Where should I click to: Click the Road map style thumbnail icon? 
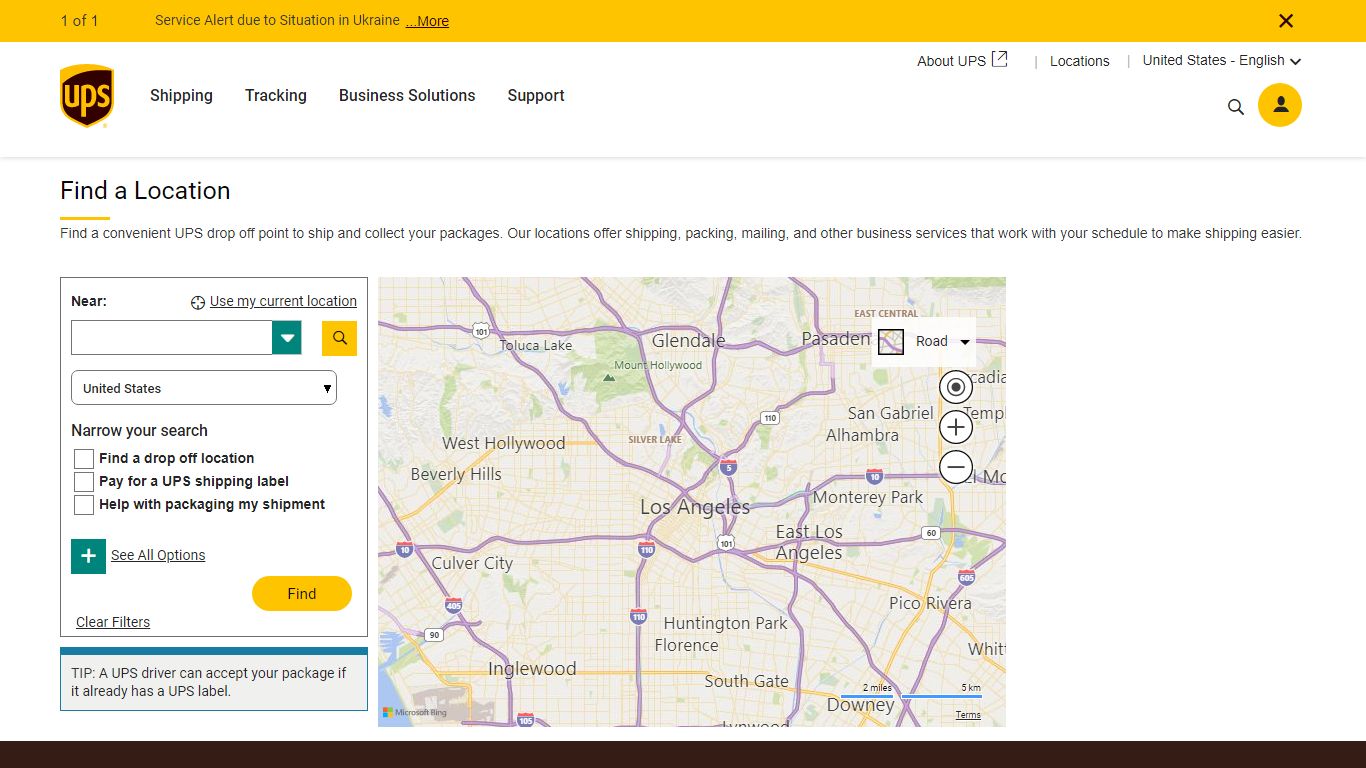coord(891,342)
